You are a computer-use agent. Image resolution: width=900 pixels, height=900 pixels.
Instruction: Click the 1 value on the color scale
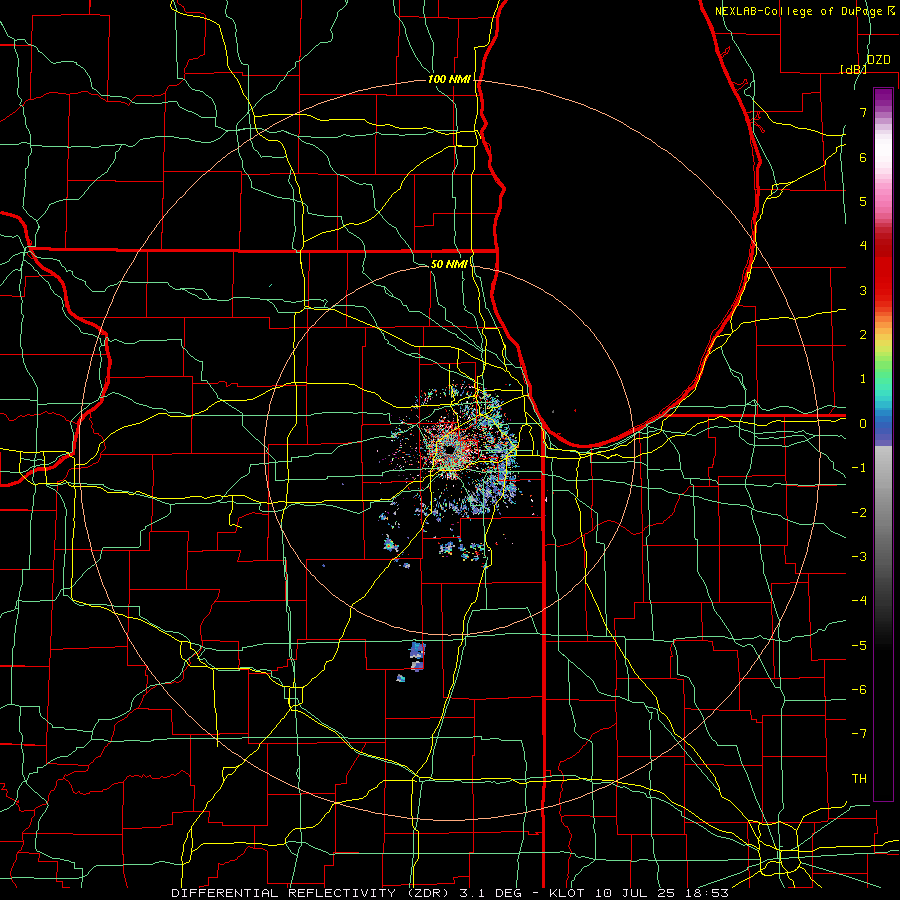click(x=863, y=379)
